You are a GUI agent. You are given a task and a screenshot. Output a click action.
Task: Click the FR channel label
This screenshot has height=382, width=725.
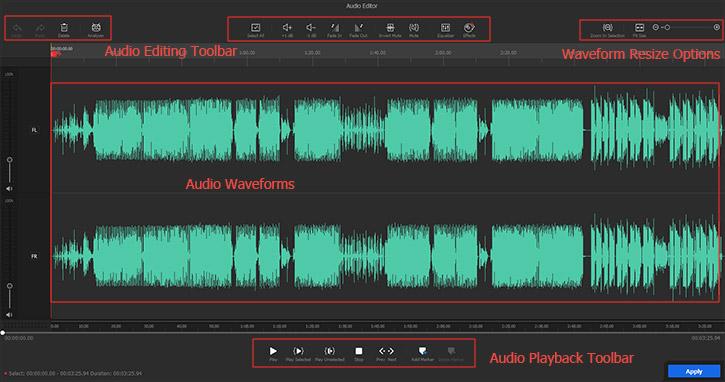coord(34,256)
